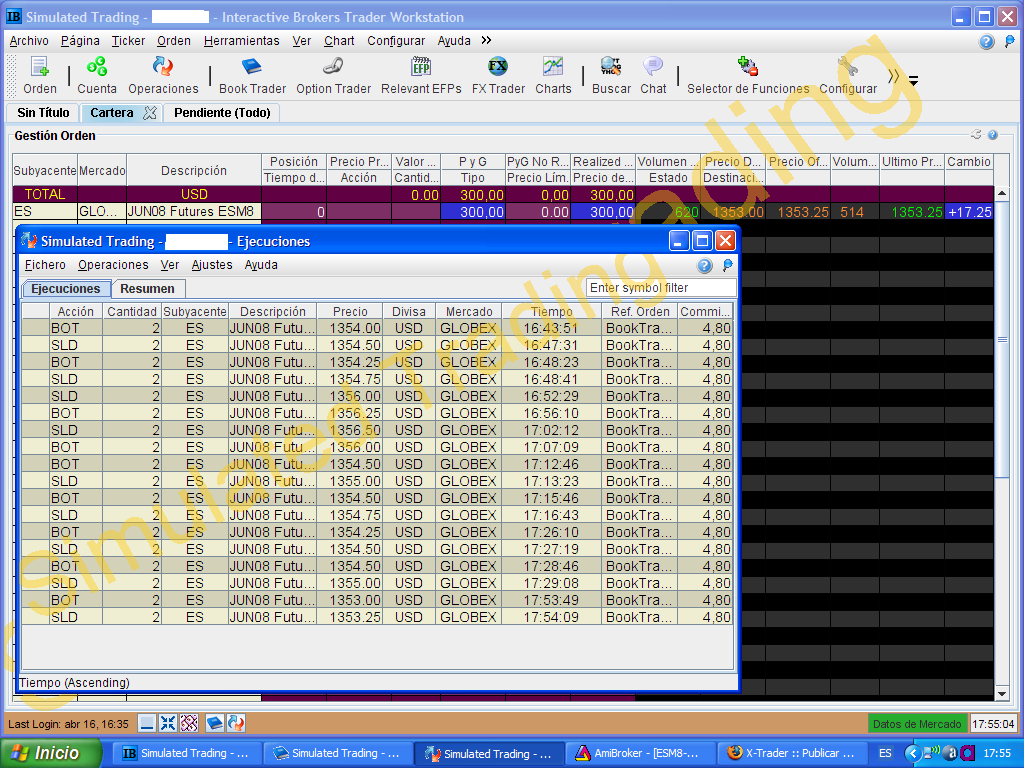Click the symbol filter input field
Screen dimensions: 1024x768
click(x=661, y=288)
